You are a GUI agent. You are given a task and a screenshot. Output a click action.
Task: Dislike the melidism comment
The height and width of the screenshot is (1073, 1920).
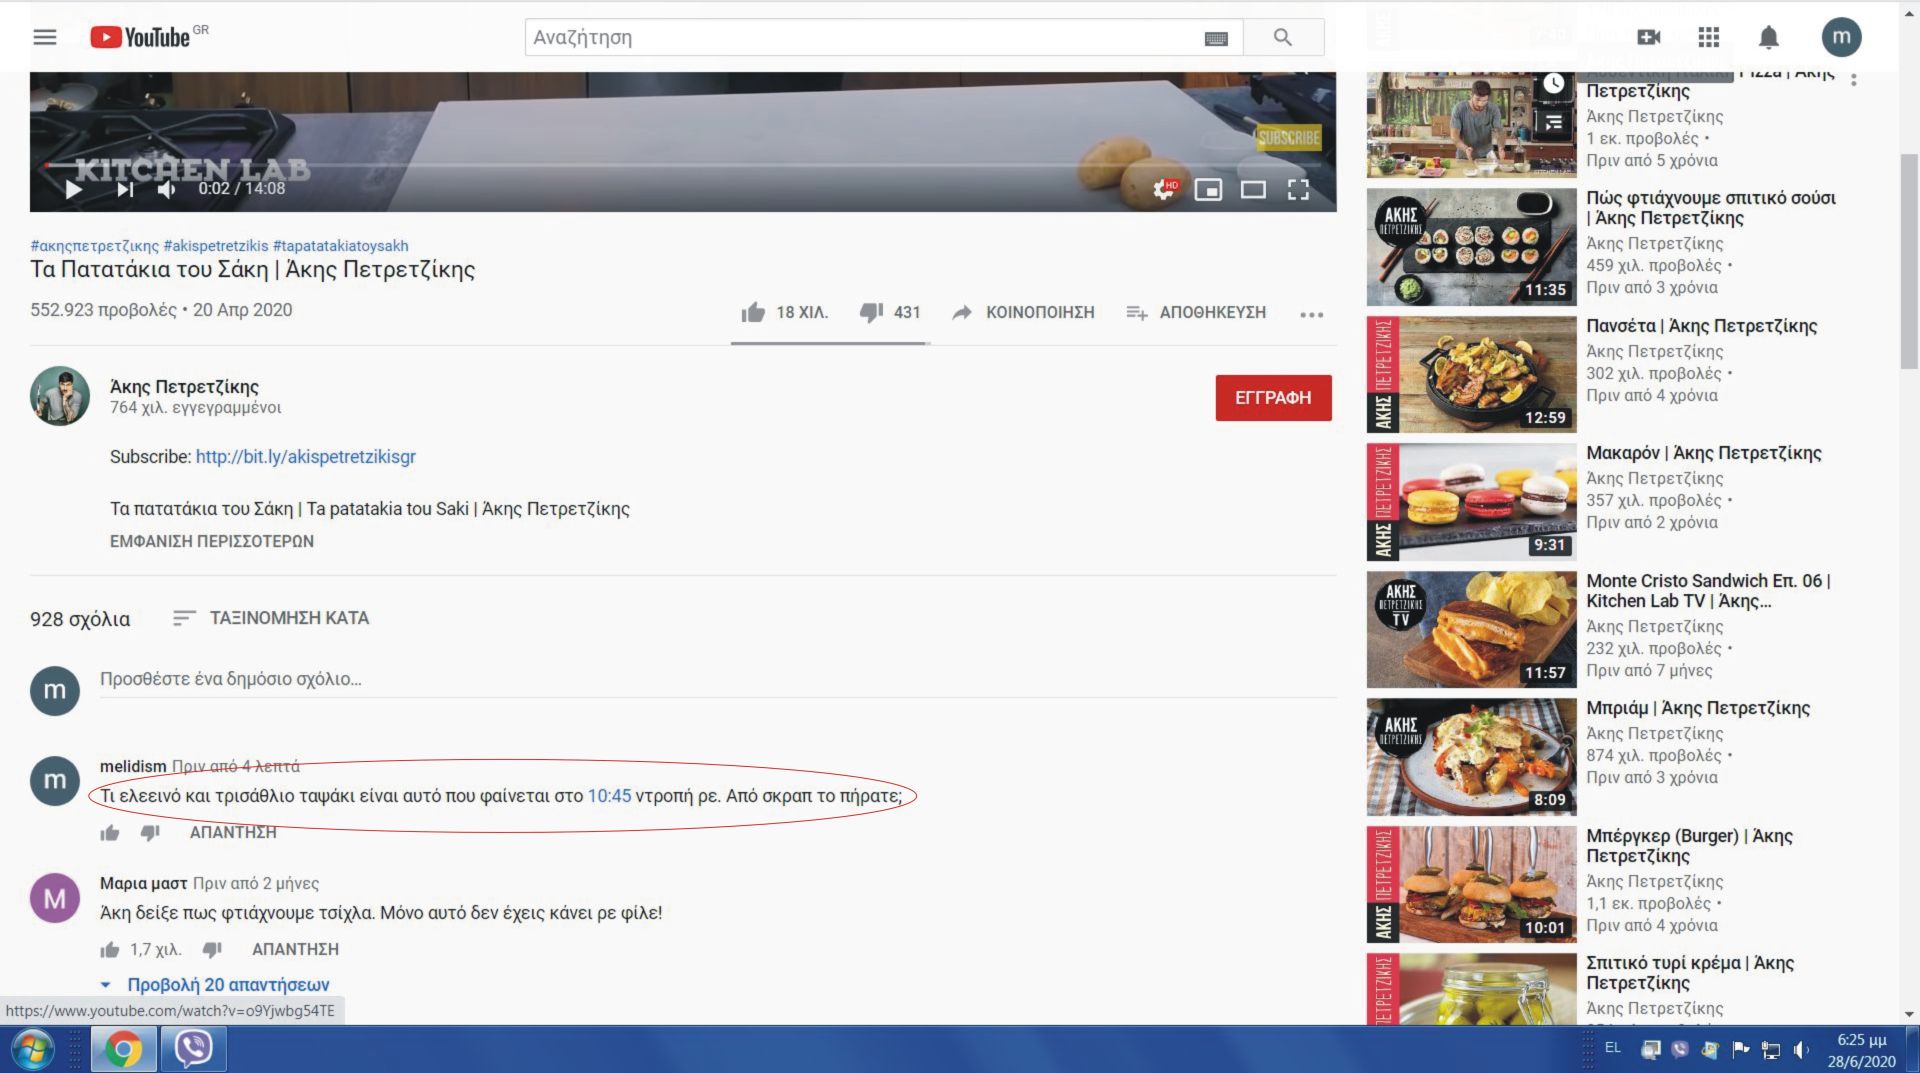point(150,832)
